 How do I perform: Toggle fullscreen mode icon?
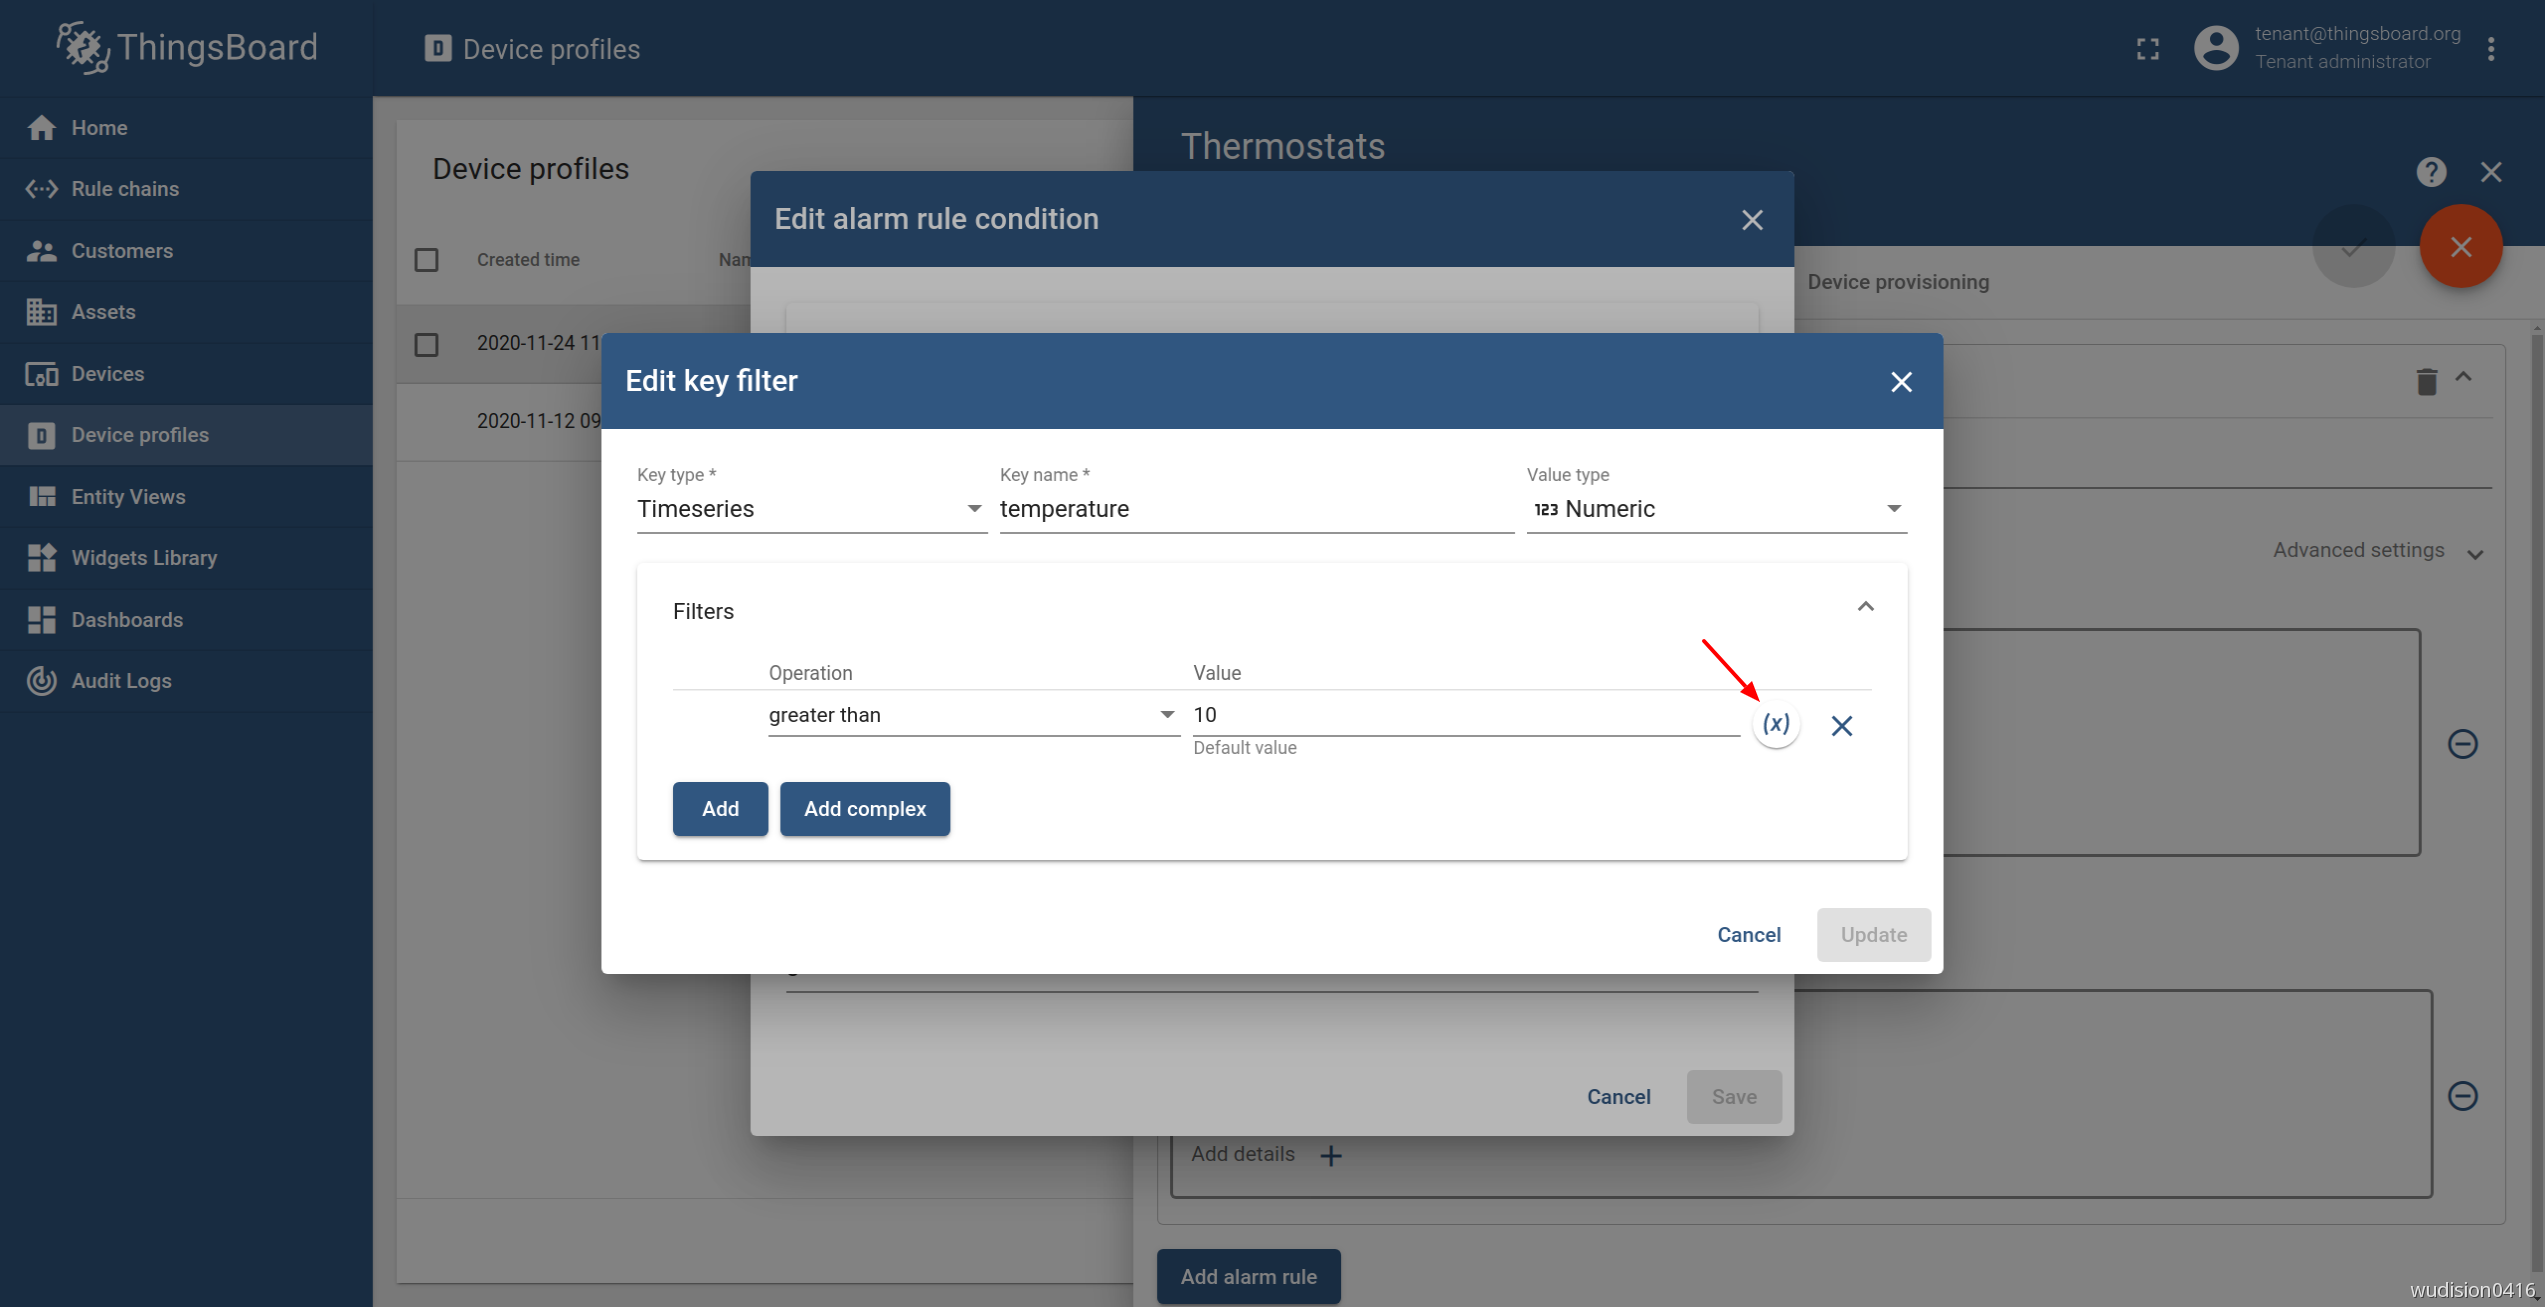(x=2147, y=49)
